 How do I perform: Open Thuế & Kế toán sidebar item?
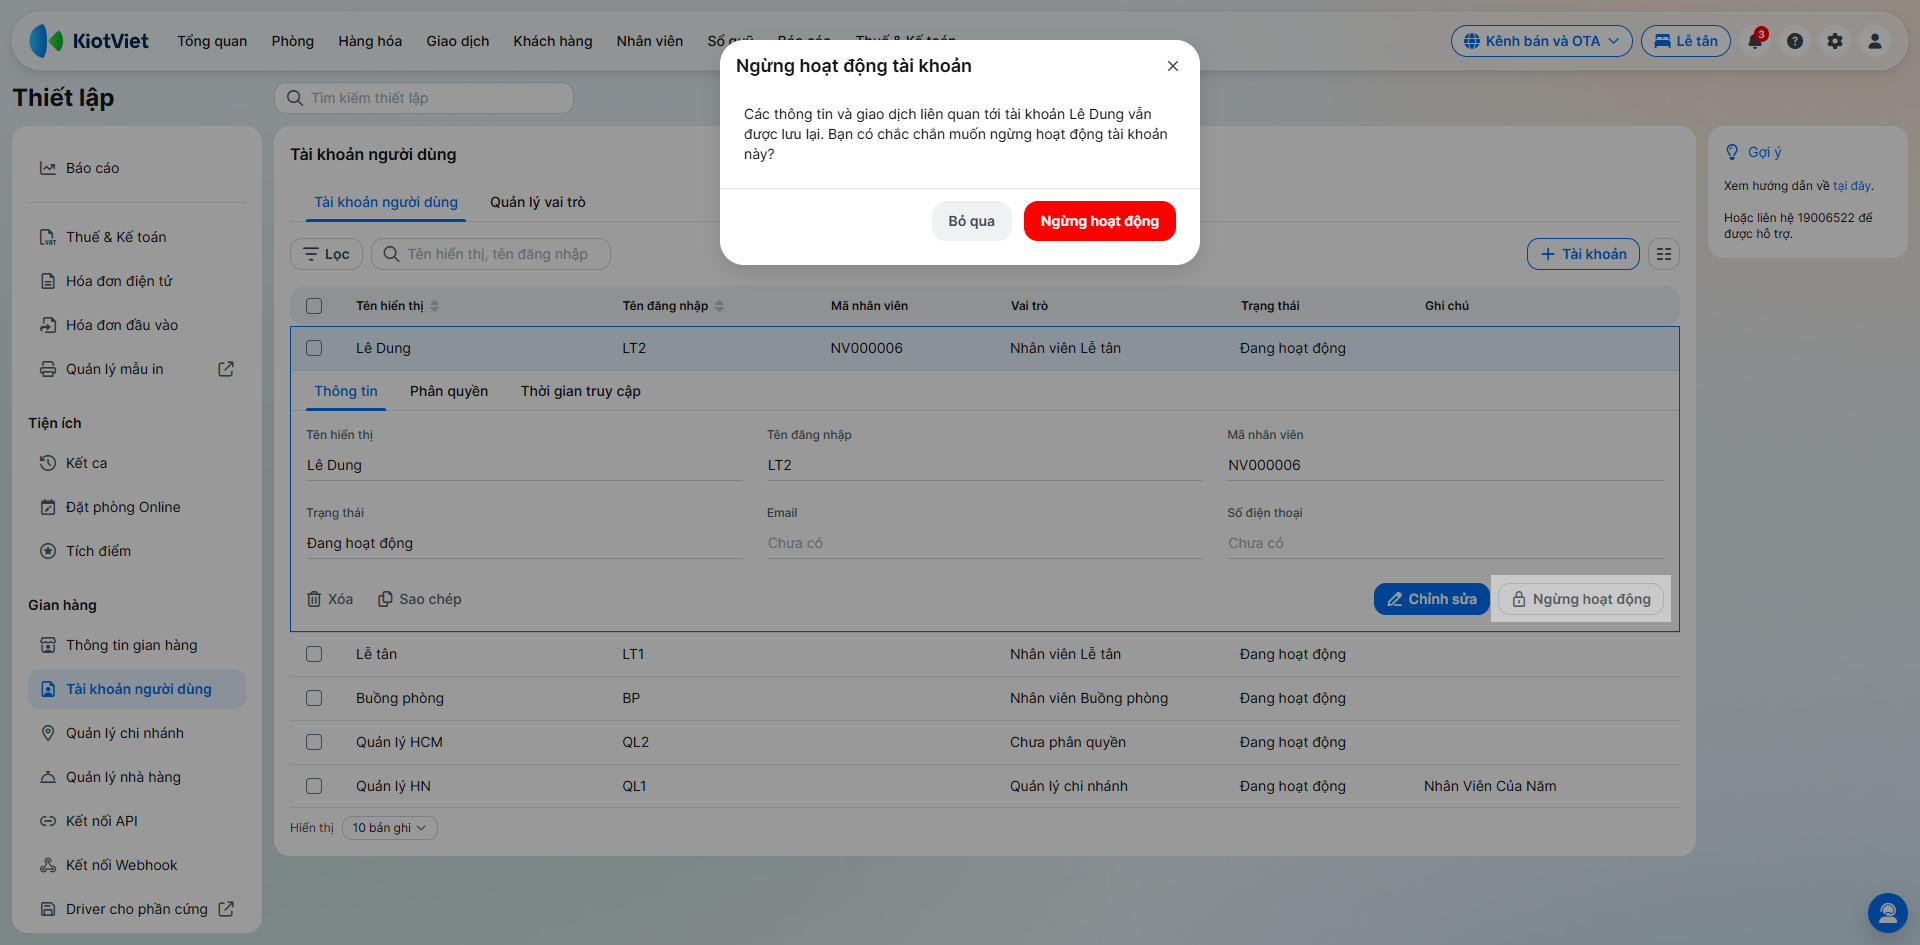pyautogui.click(x=137, y=237)
